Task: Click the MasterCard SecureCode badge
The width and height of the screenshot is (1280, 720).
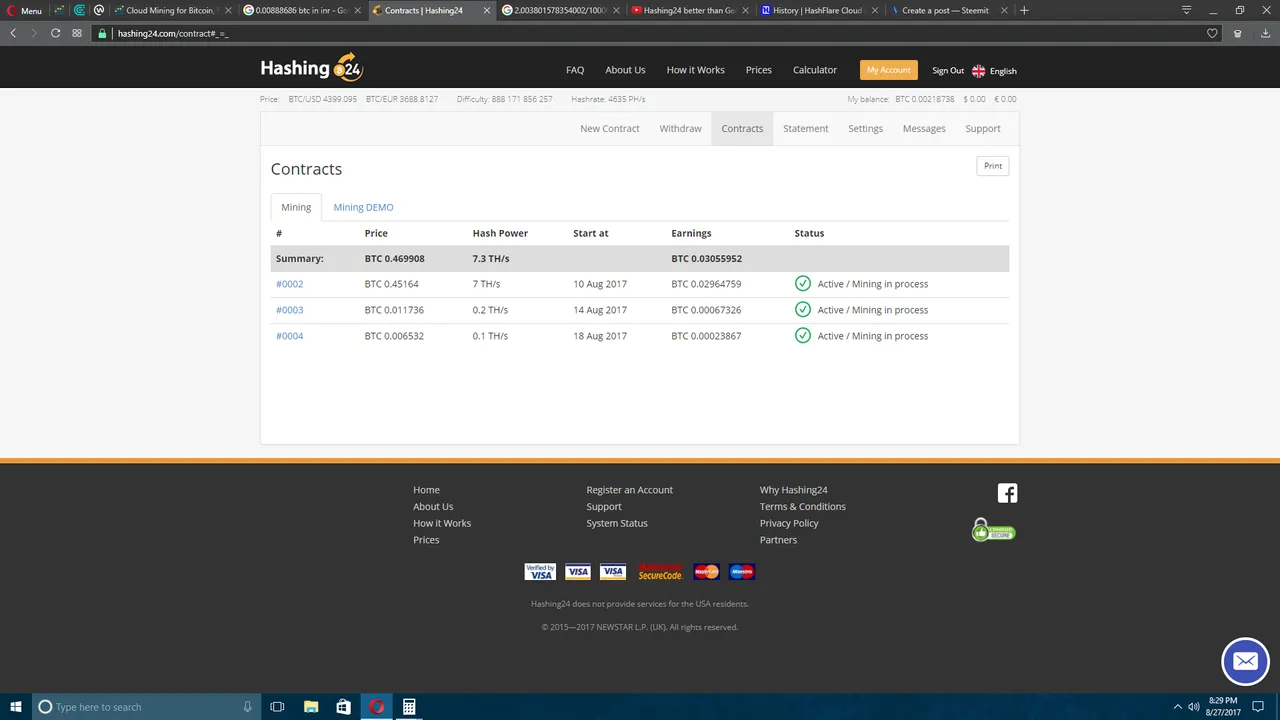Action: point(660,572)
